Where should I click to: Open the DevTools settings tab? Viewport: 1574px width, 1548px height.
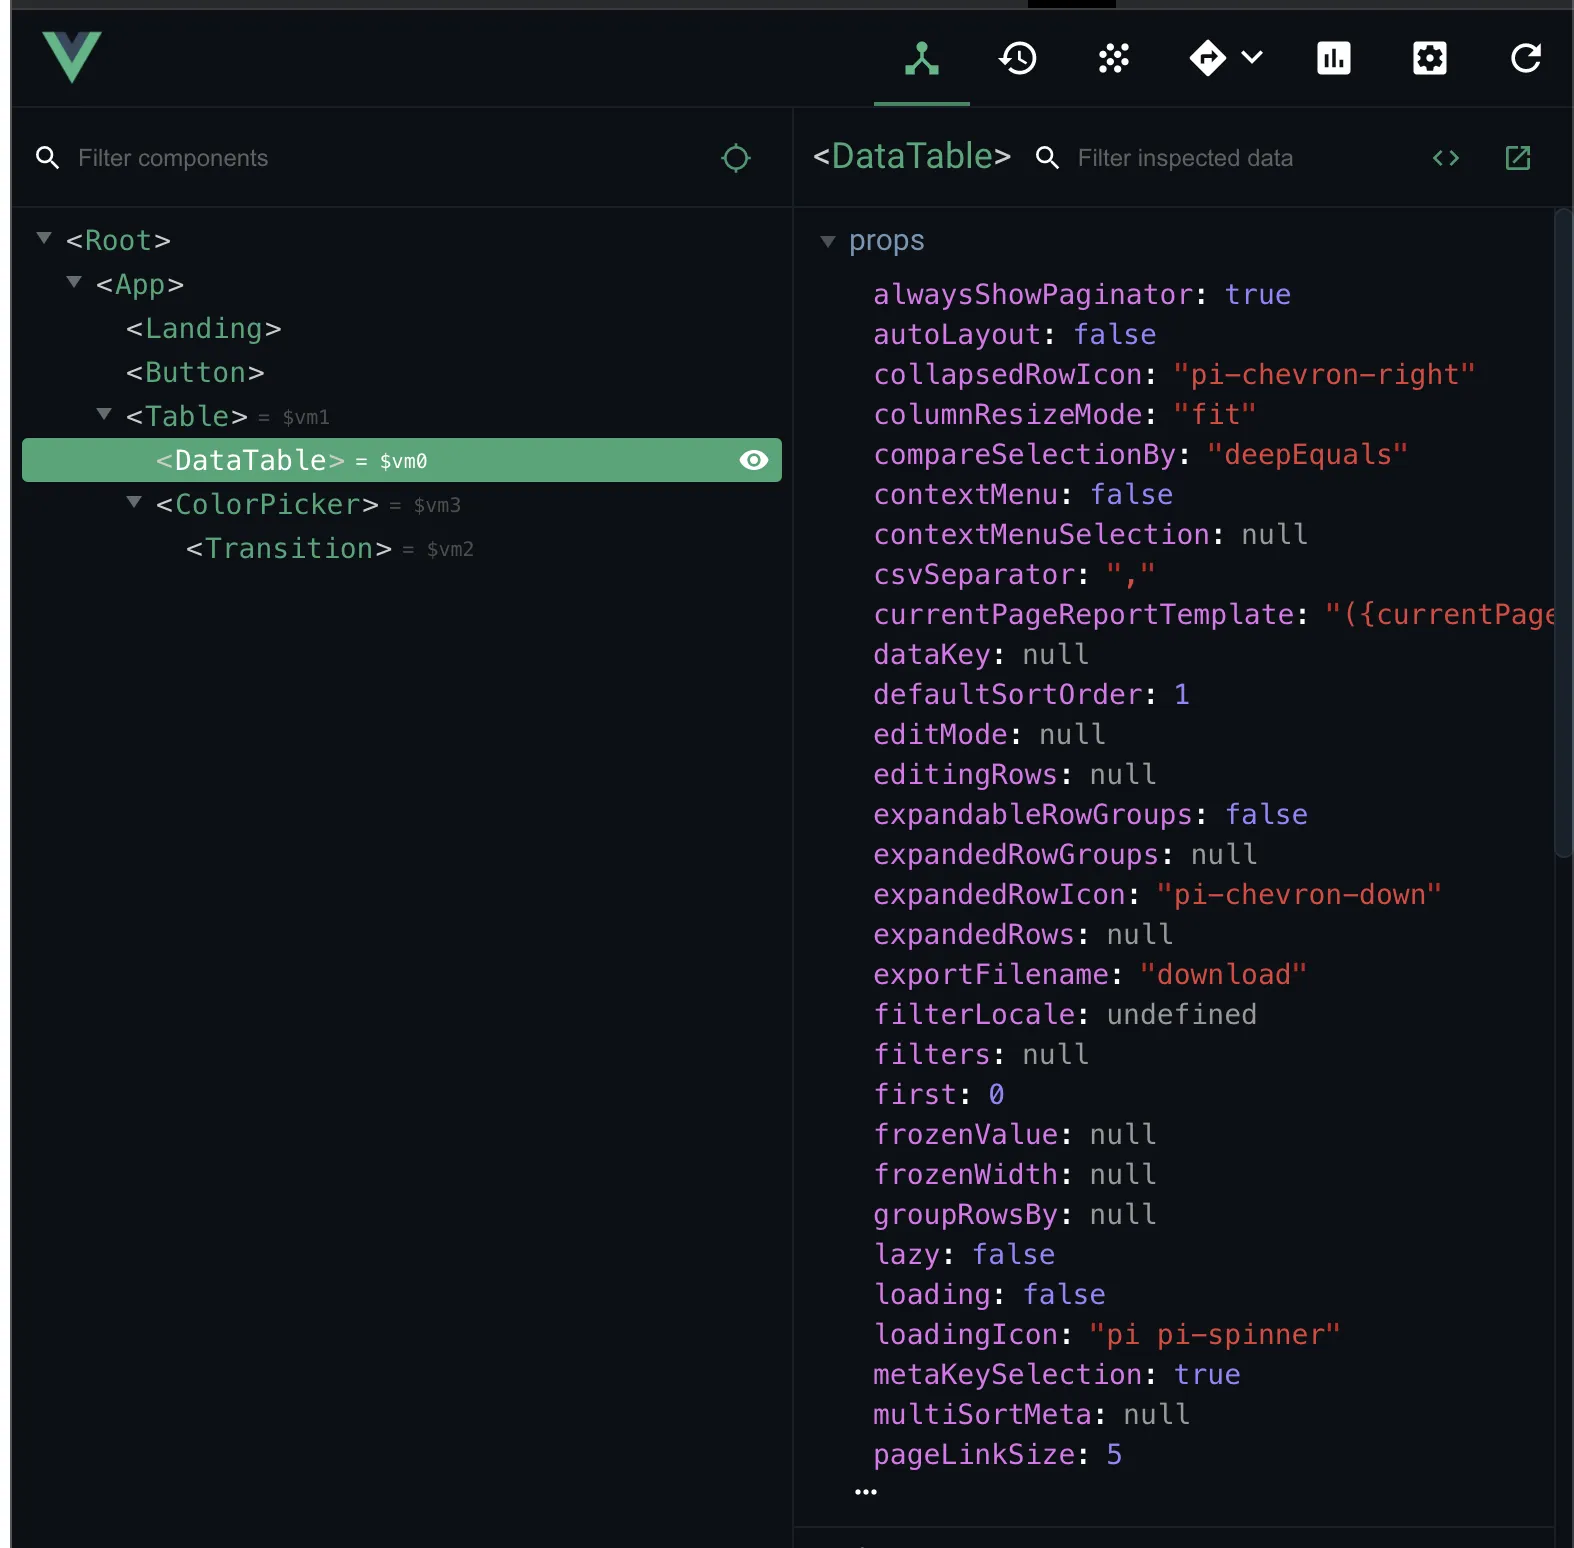coord(1429,59)
